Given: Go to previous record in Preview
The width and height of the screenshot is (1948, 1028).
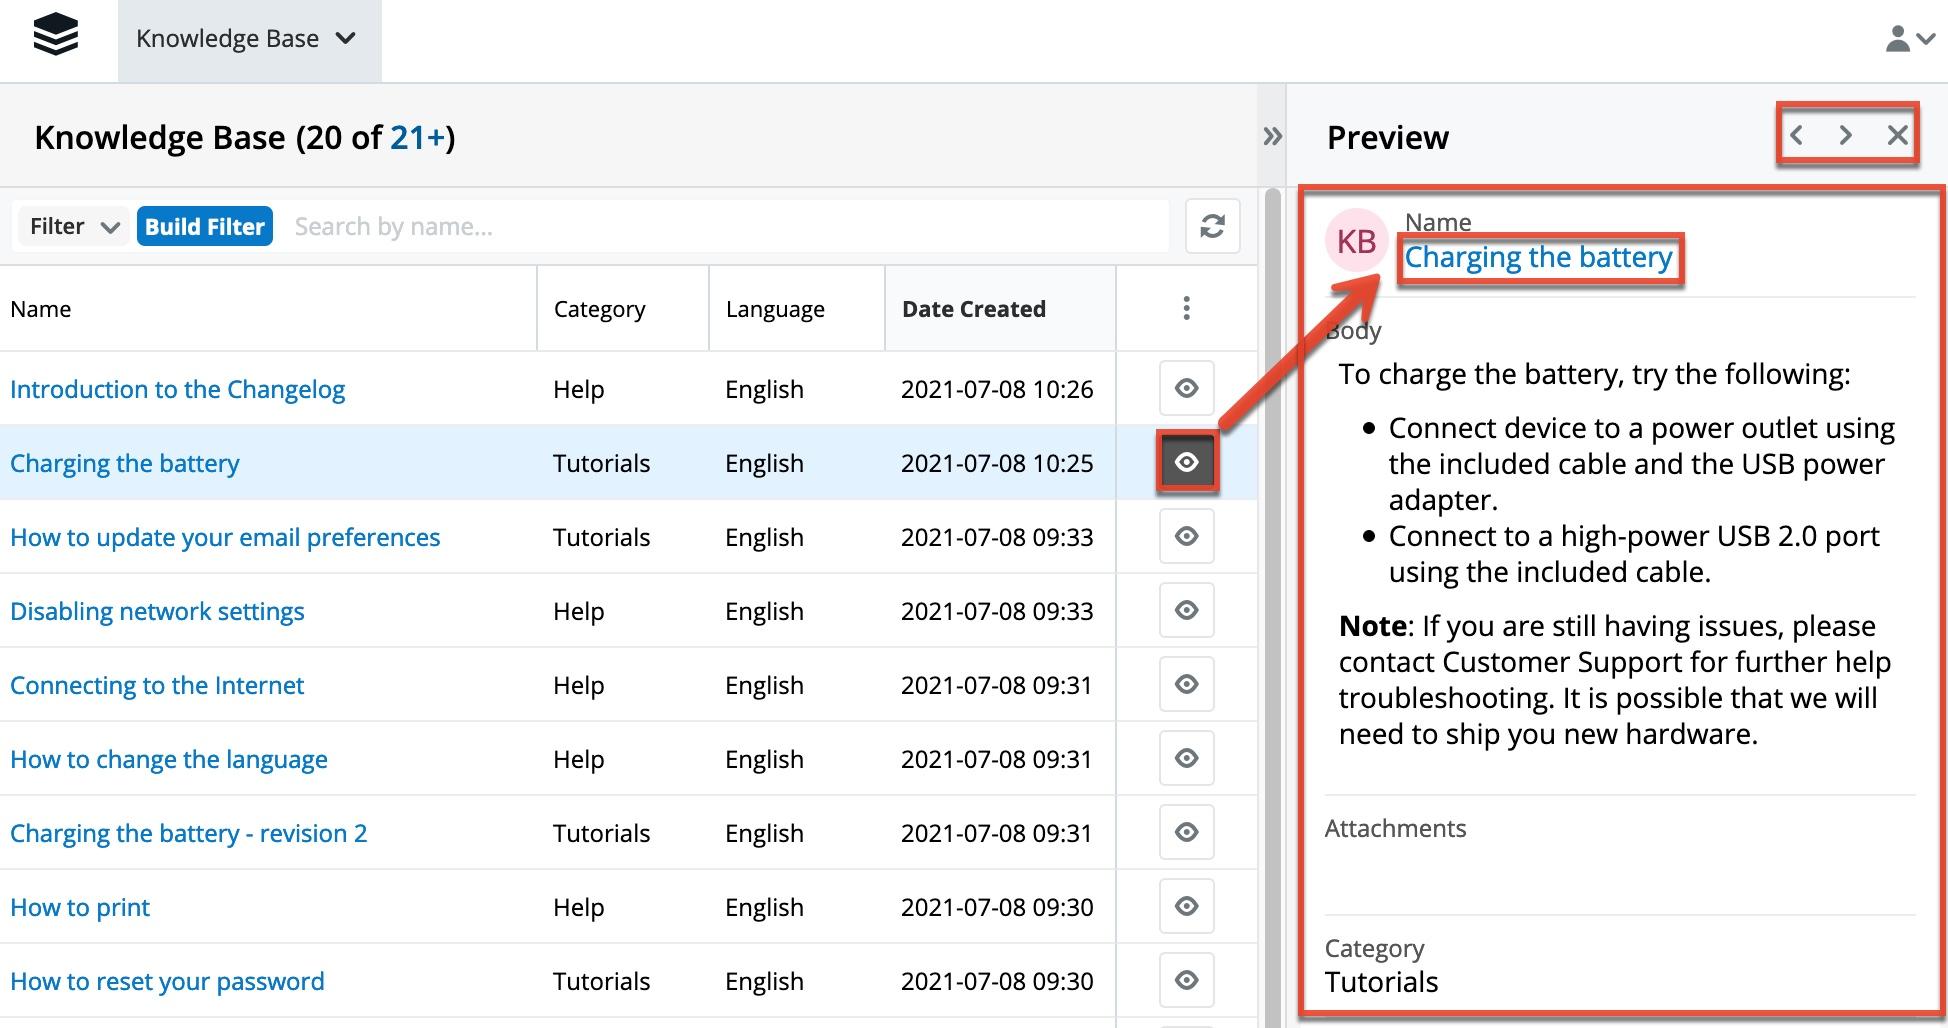Looking at the screenshot, I should pos(1796,135).
